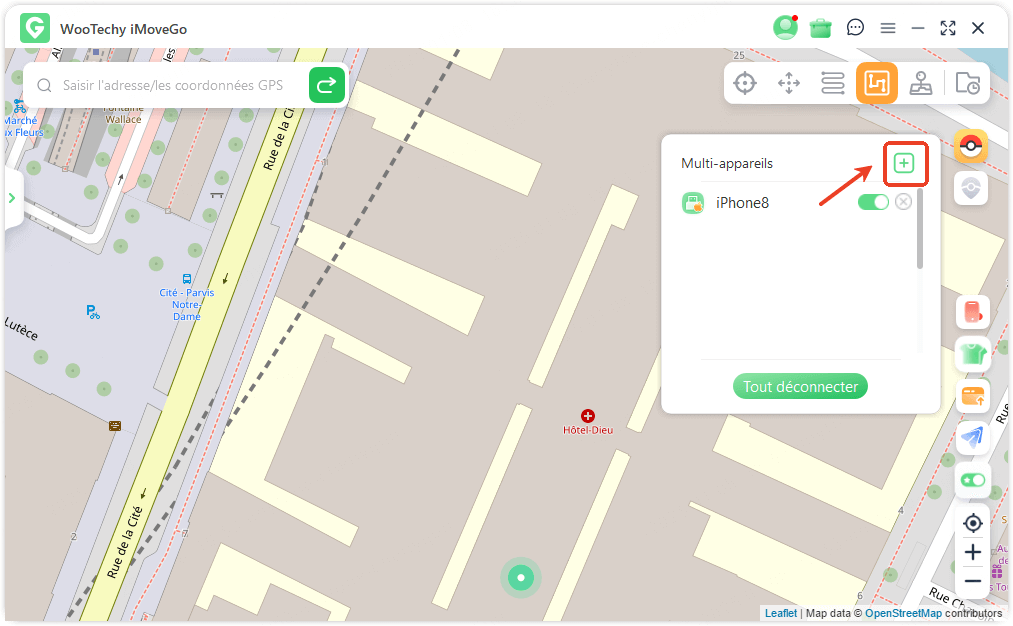Screen dimensions: 1013x626
Task: Activate the joystick mode icon
Action: point(921,83)
